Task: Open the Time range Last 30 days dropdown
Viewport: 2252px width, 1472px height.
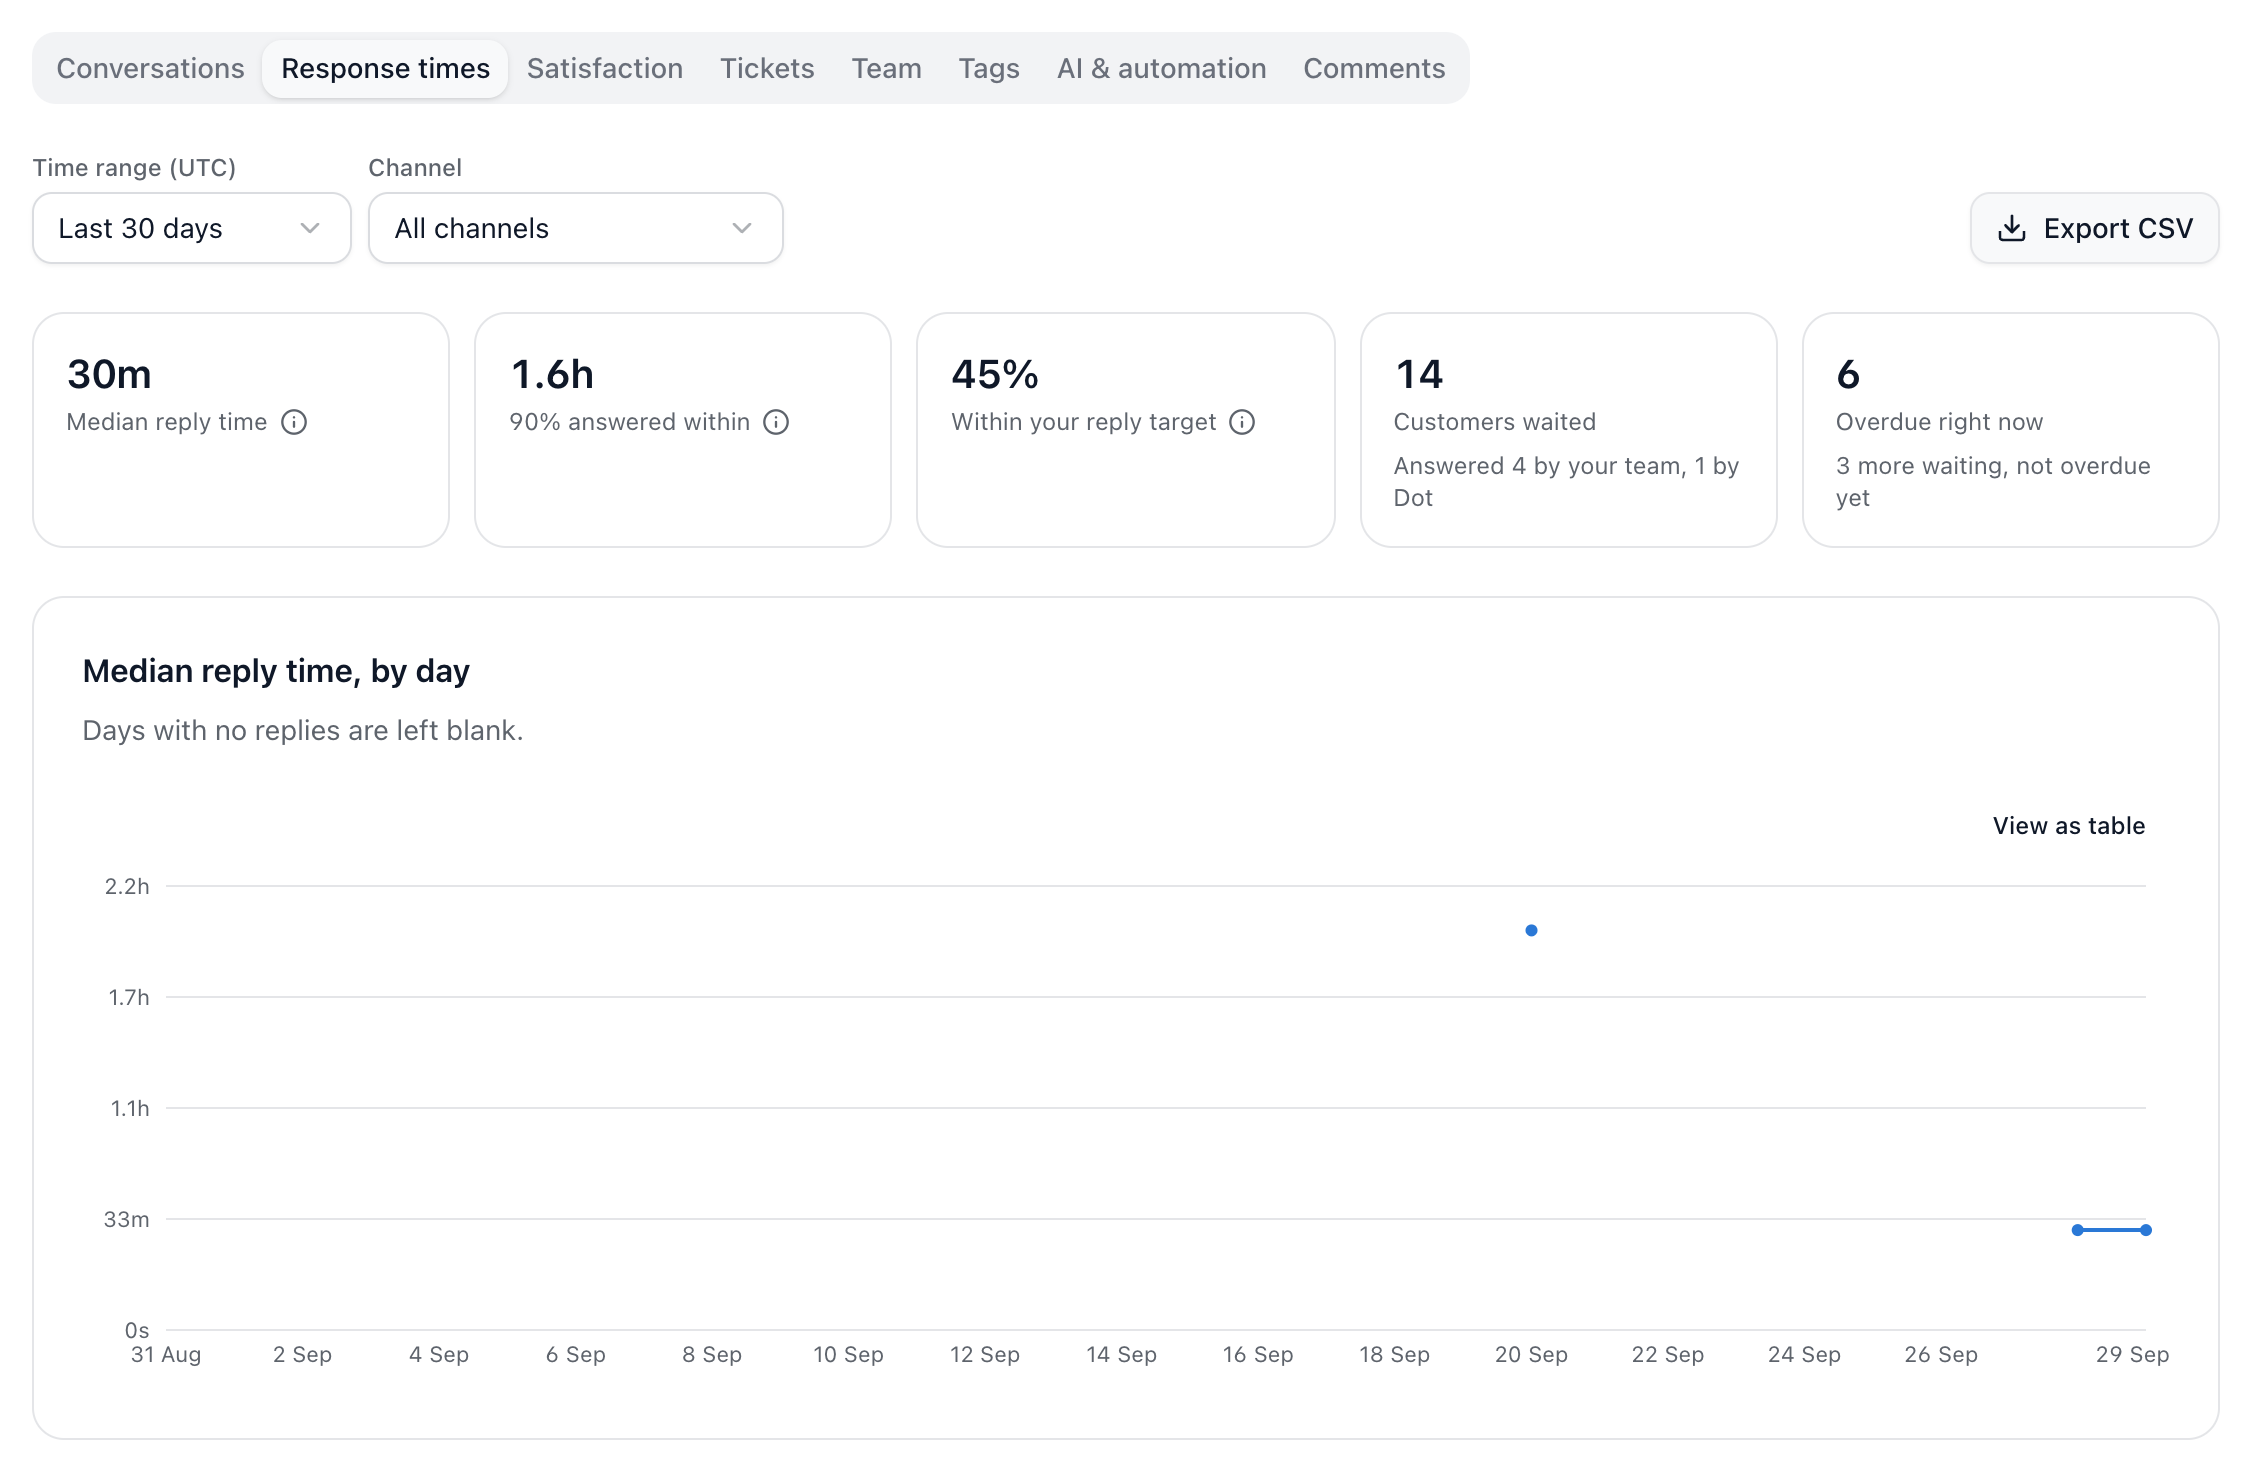Action: click(x=192, y=228)
